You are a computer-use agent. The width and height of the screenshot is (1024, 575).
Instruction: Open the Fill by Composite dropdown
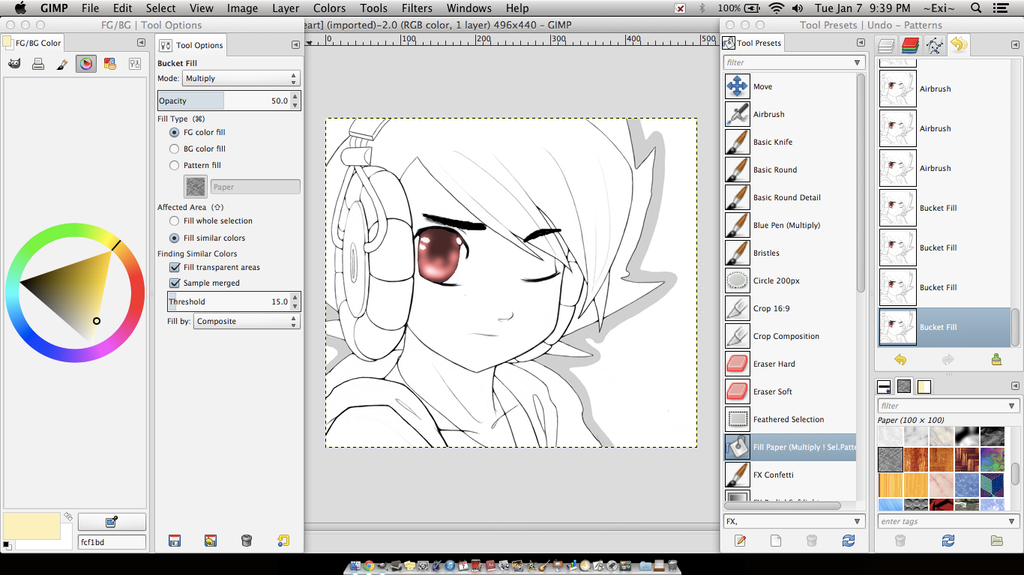(x=246, y=321)
